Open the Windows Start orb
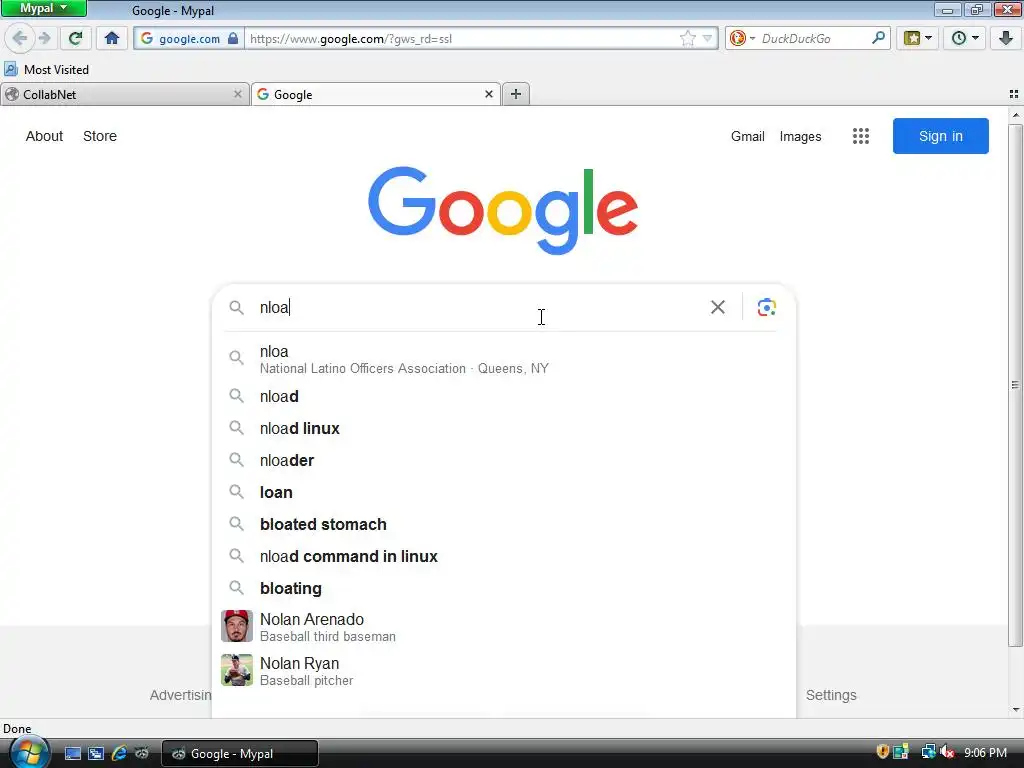This screenshot has height=768, width=1024. pos(29,752)
